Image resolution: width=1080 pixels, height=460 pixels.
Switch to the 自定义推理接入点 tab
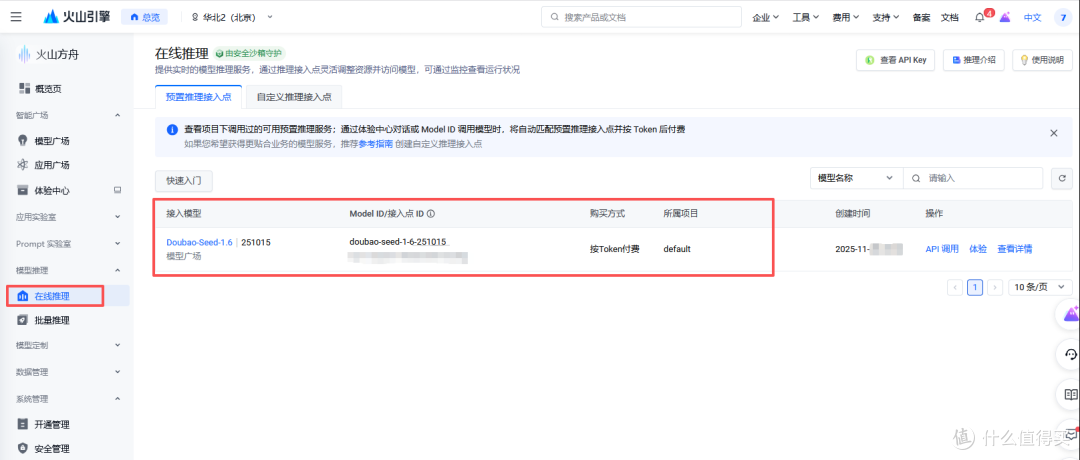click(294, 97)
